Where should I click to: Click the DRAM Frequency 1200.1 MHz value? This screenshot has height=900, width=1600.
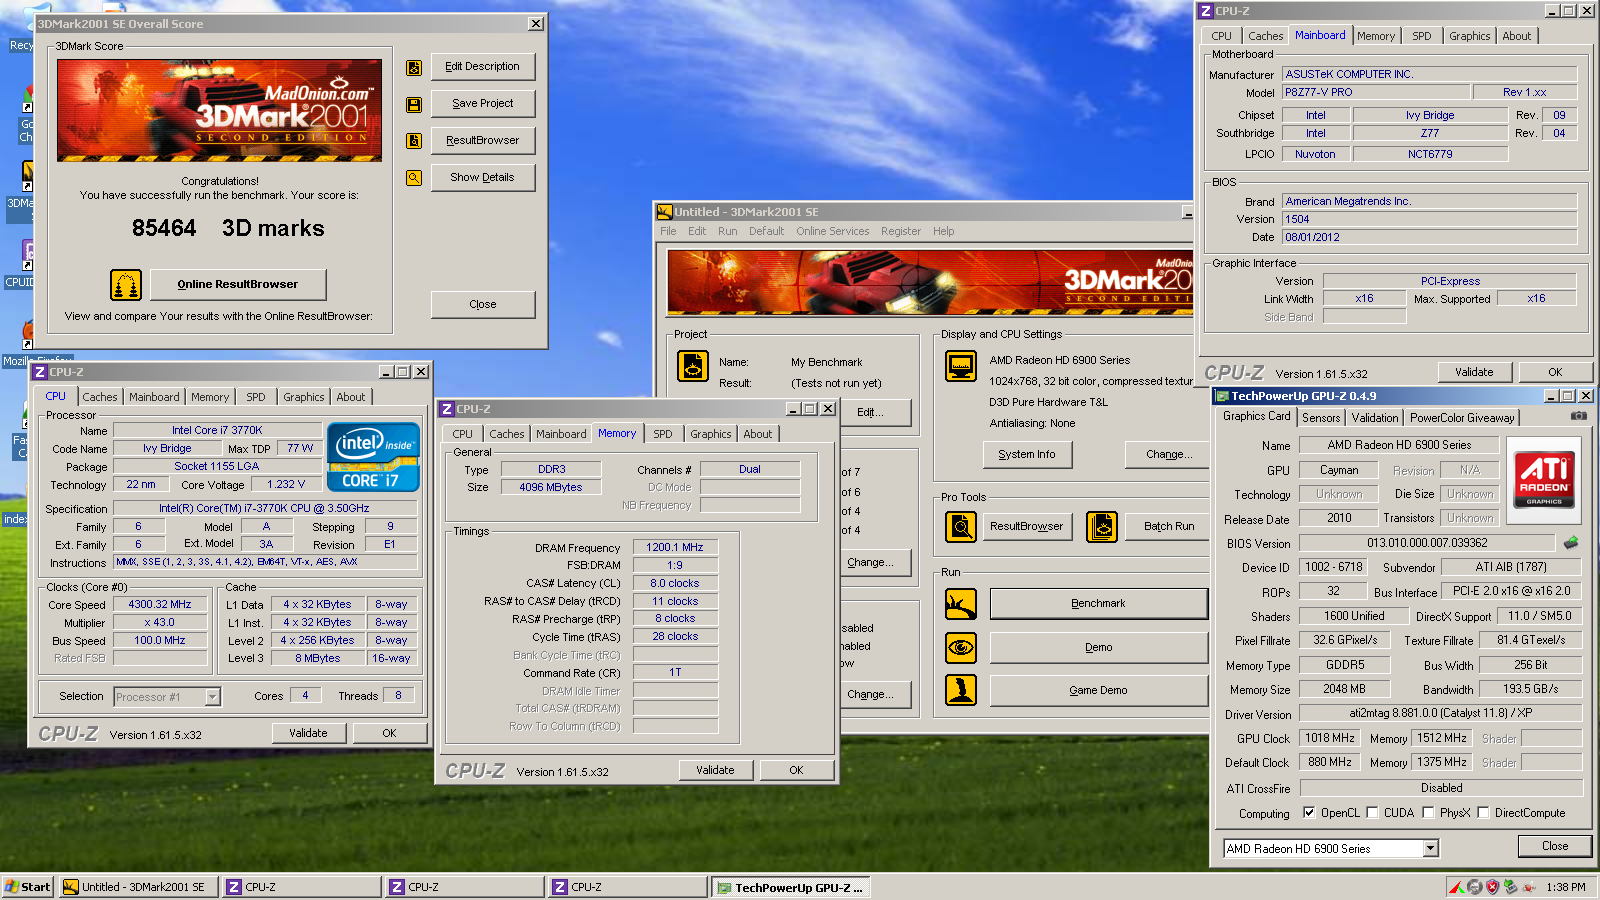675,548
